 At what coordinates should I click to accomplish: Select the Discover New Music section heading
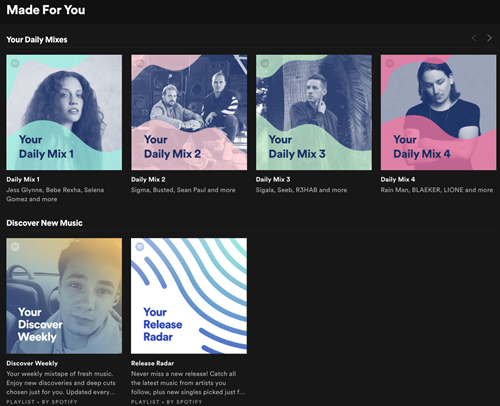pos(44,223)
